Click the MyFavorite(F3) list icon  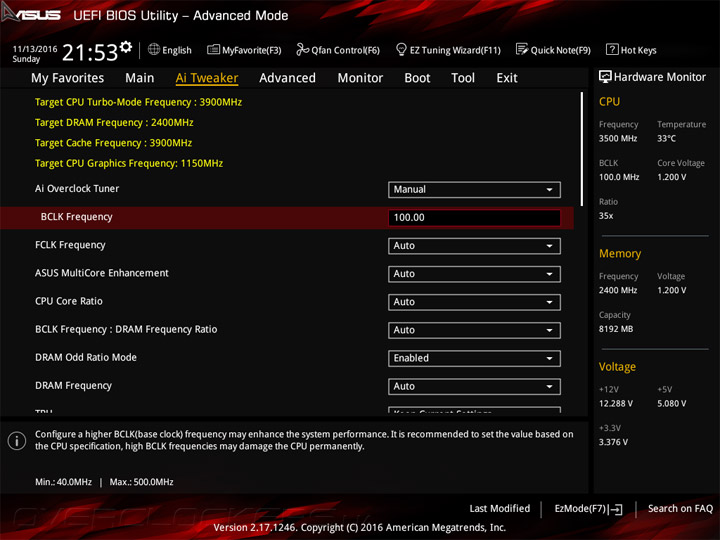pyautogui.click(x=213, y=50)
